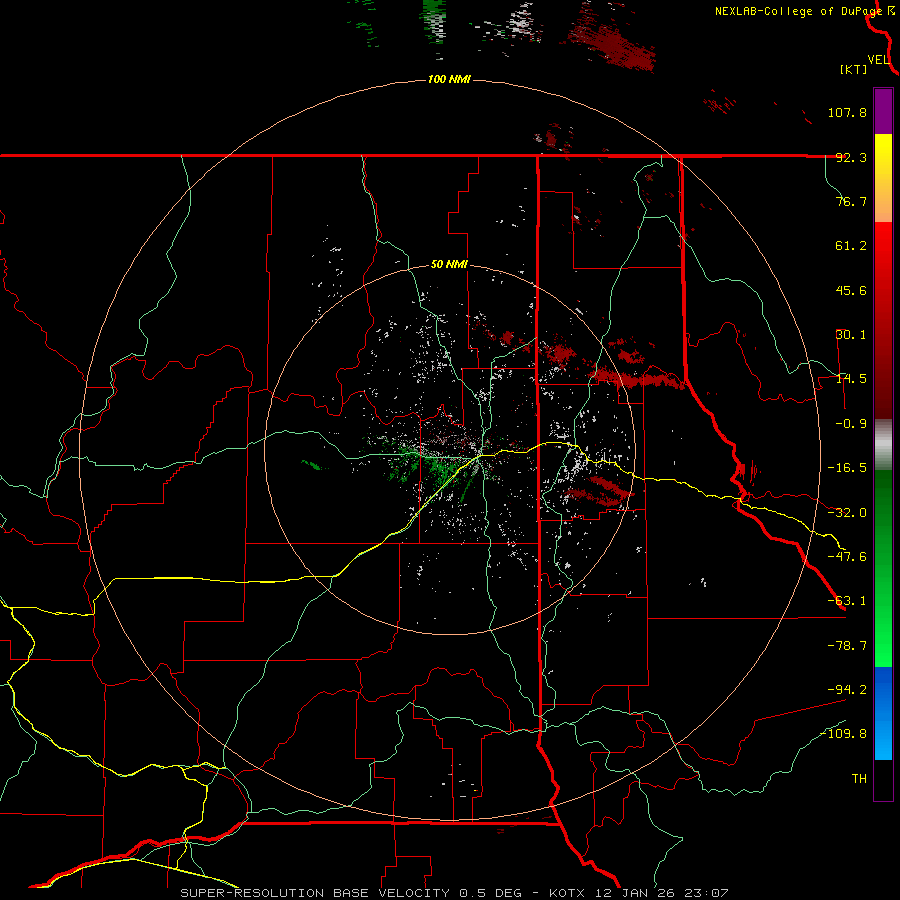Click the 50 NMI range ring label
The height and width of the screenshot is (900, 900).
449,264
